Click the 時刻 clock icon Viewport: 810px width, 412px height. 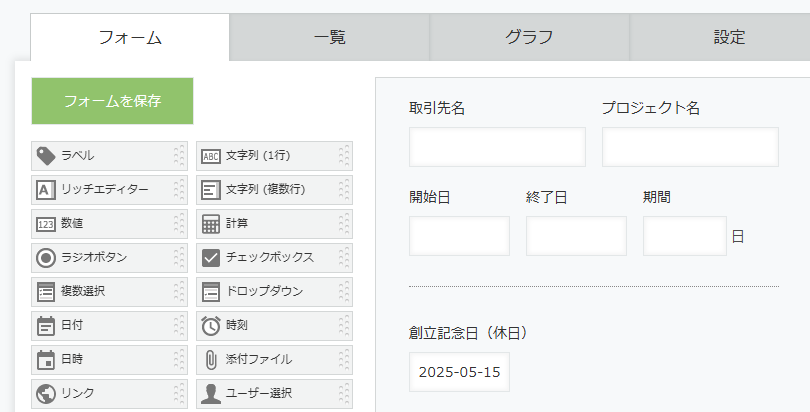click(211, 325)
